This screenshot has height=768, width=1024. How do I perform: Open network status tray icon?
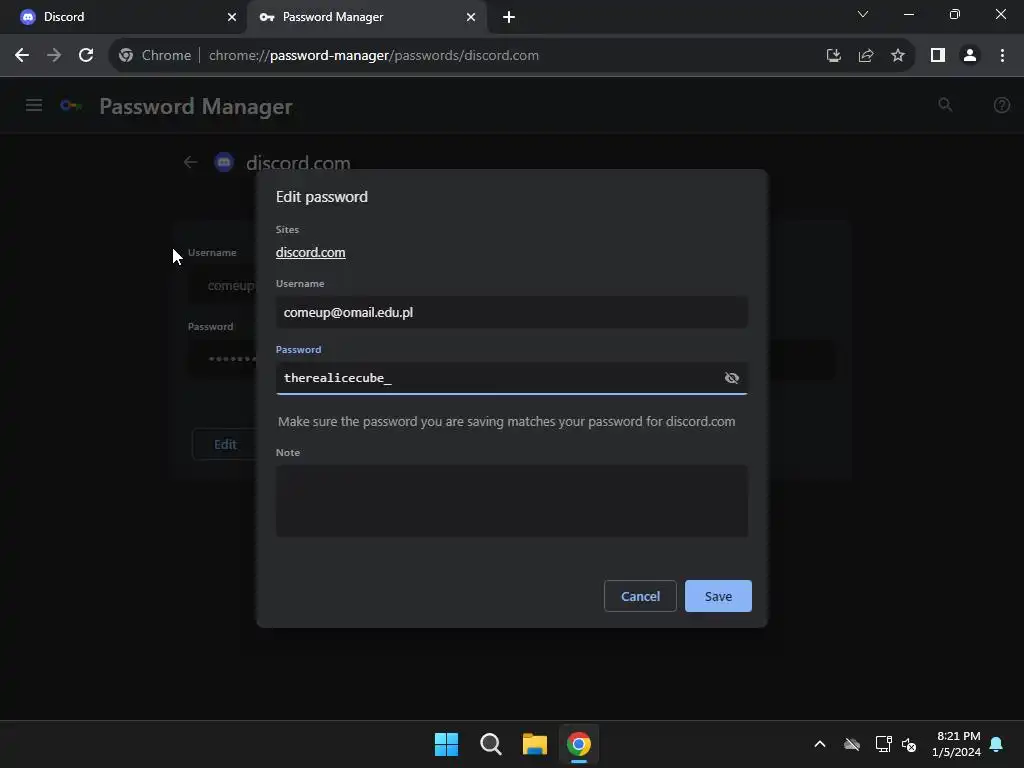pyautogui.click(x=884, y=744)
